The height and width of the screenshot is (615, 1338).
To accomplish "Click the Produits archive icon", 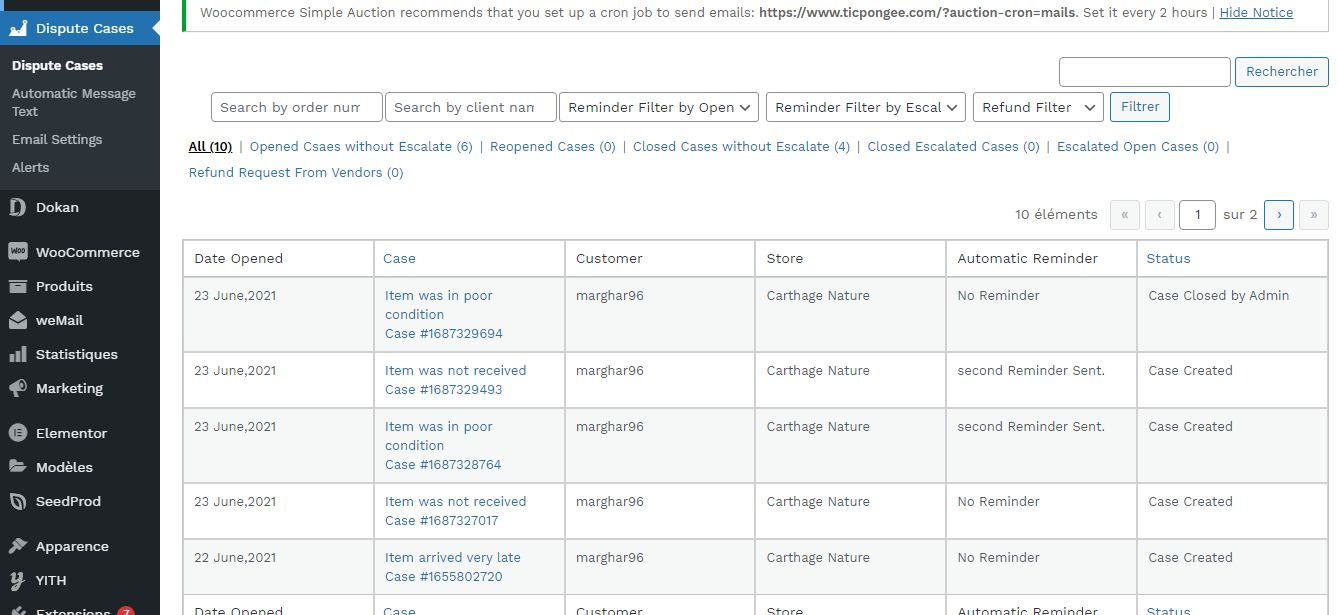I will click(17, 286).
